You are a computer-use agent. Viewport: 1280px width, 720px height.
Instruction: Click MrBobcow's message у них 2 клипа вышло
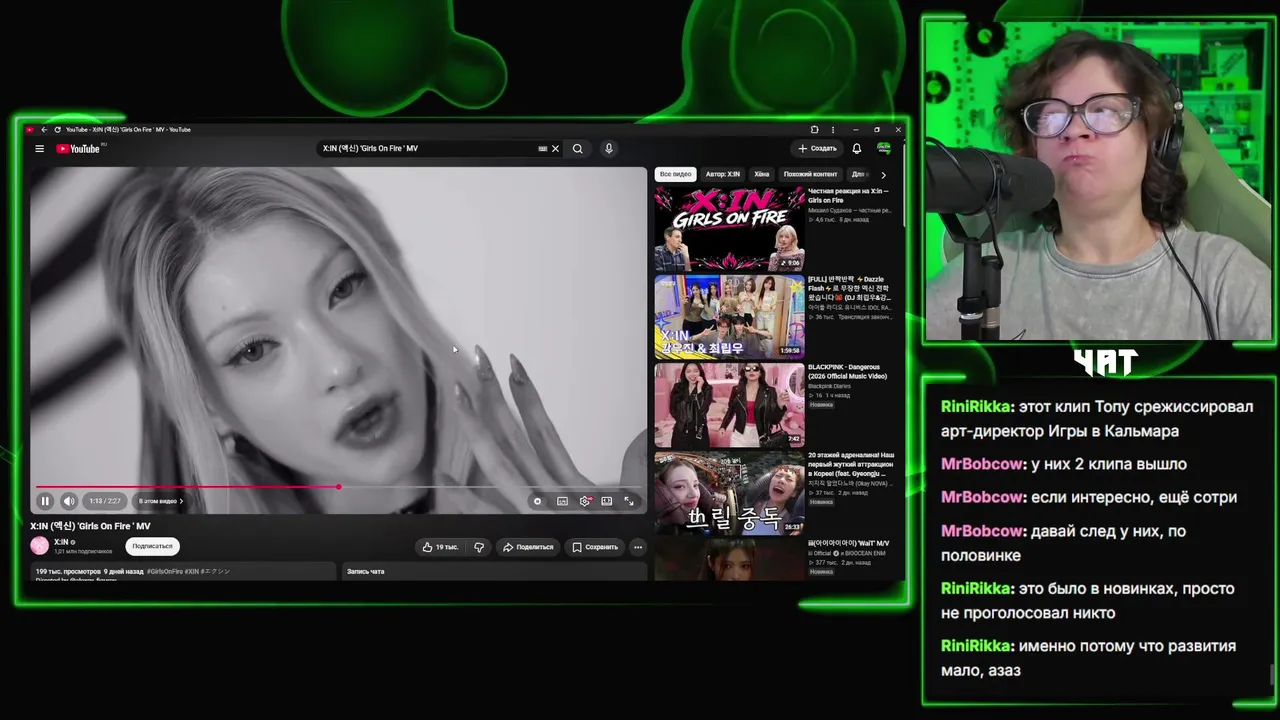coord(1064,464)
